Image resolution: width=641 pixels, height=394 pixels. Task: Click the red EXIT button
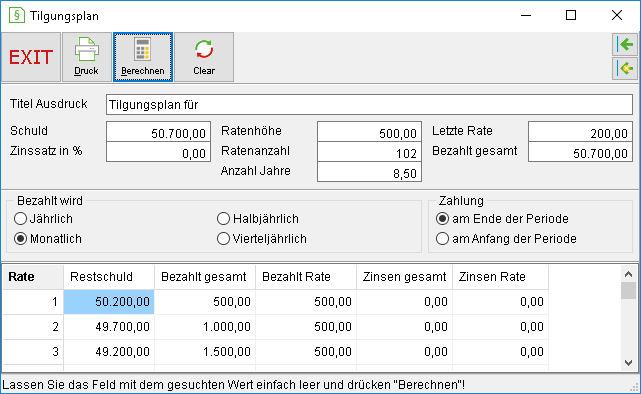tap(31, 57)
